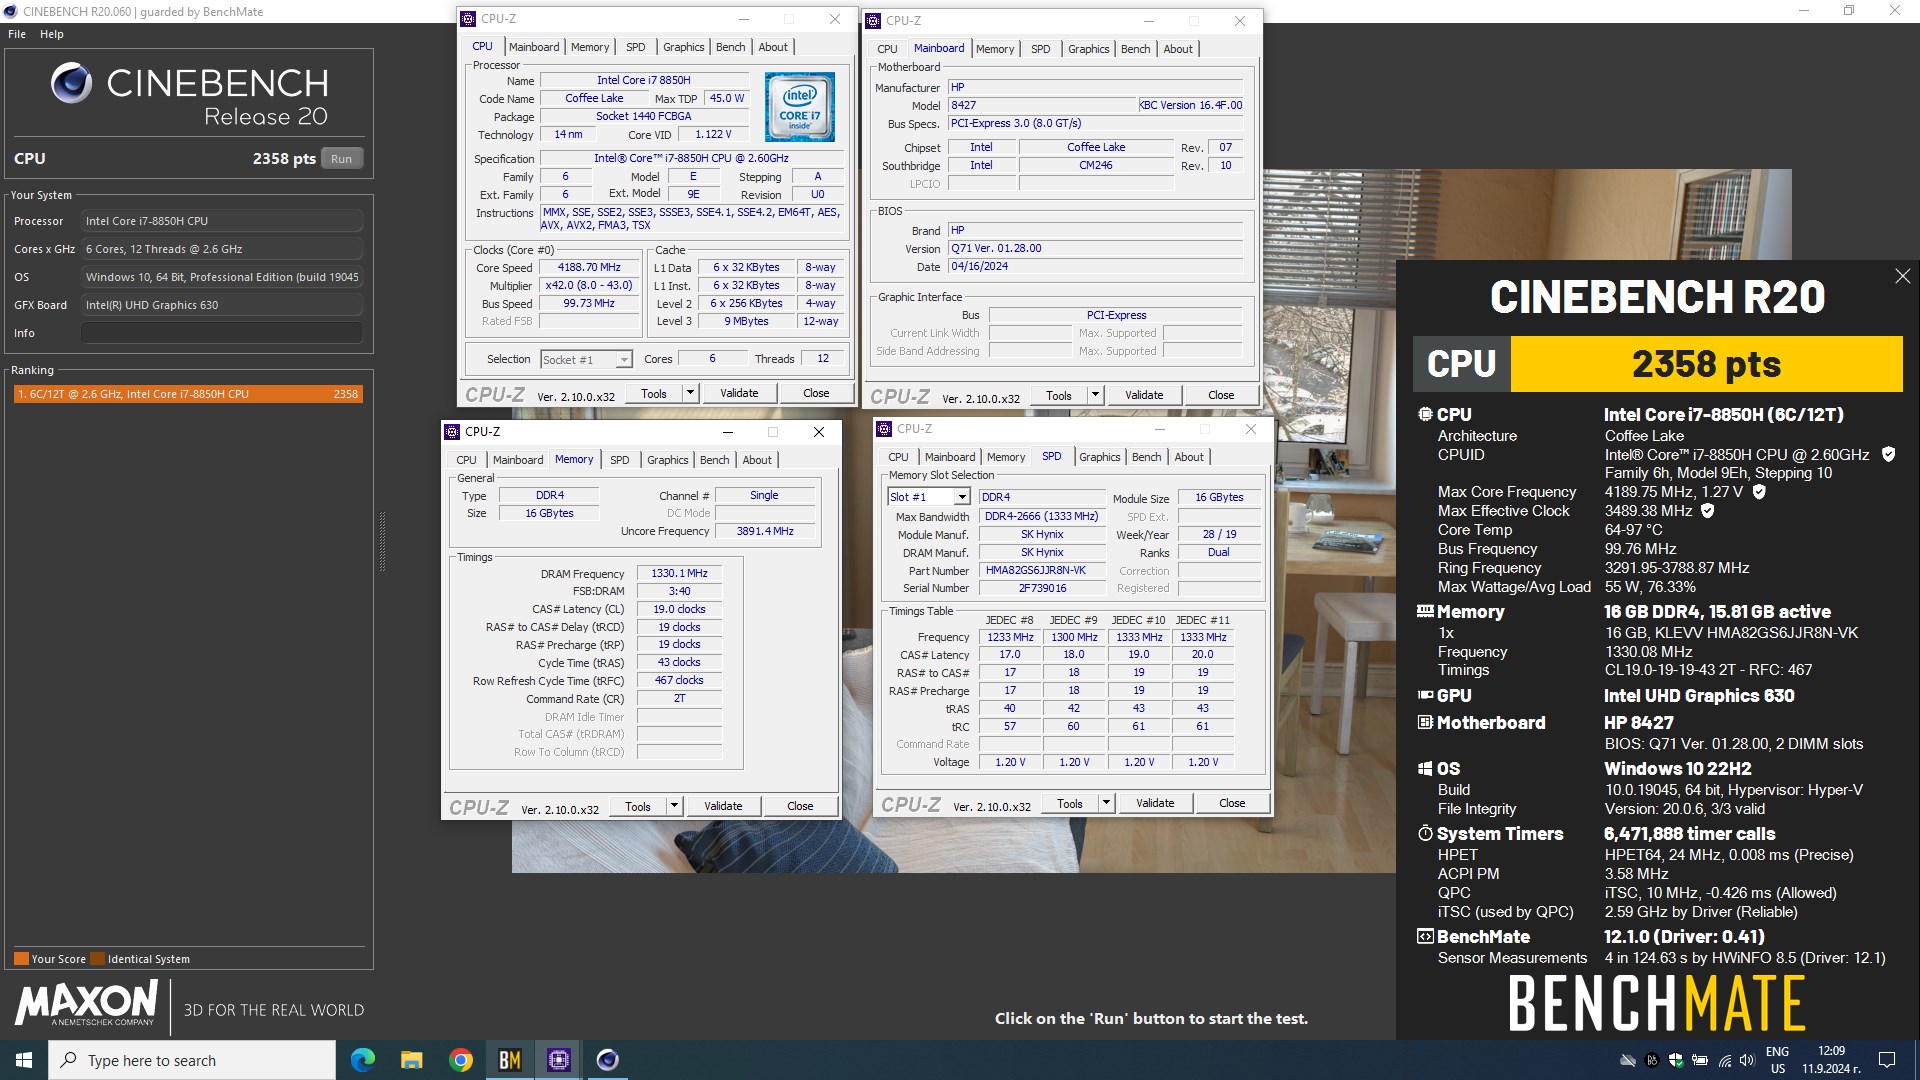Click Validate in CPU-Z SPD window

(1155, 803)
